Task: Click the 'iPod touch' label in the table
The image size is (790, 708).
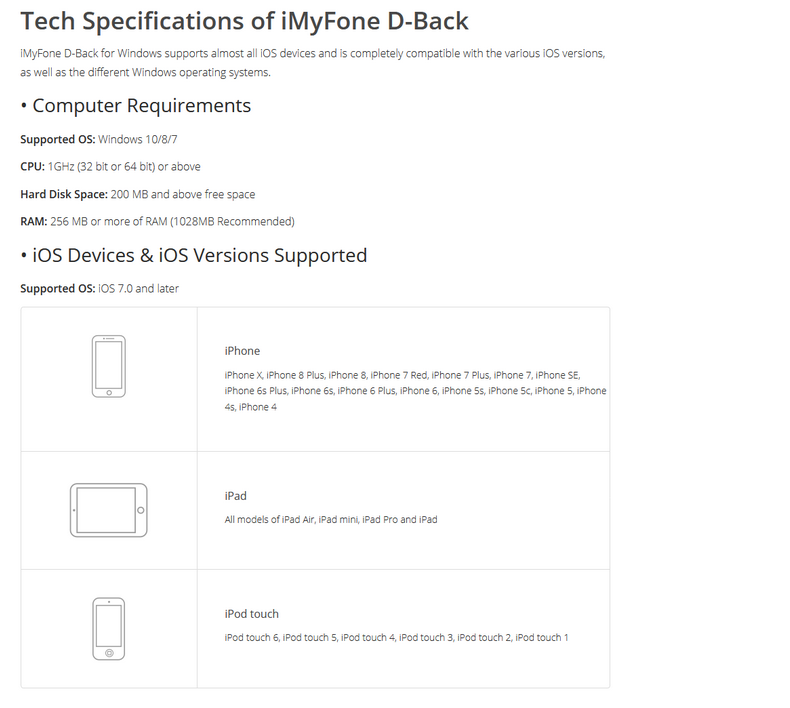Action: click(251, 614)
